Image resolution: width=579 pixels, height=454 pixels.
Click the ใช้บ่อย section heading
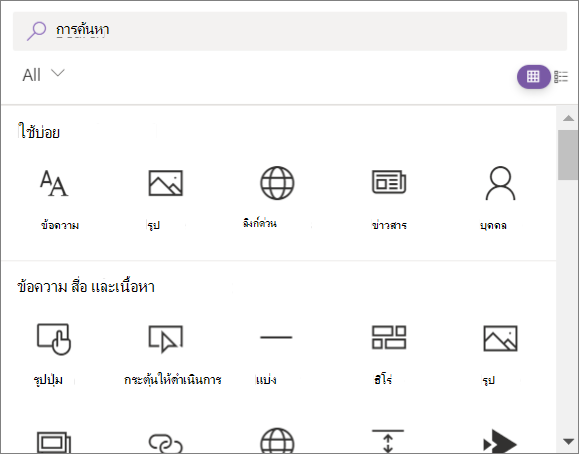click(39, 132)
